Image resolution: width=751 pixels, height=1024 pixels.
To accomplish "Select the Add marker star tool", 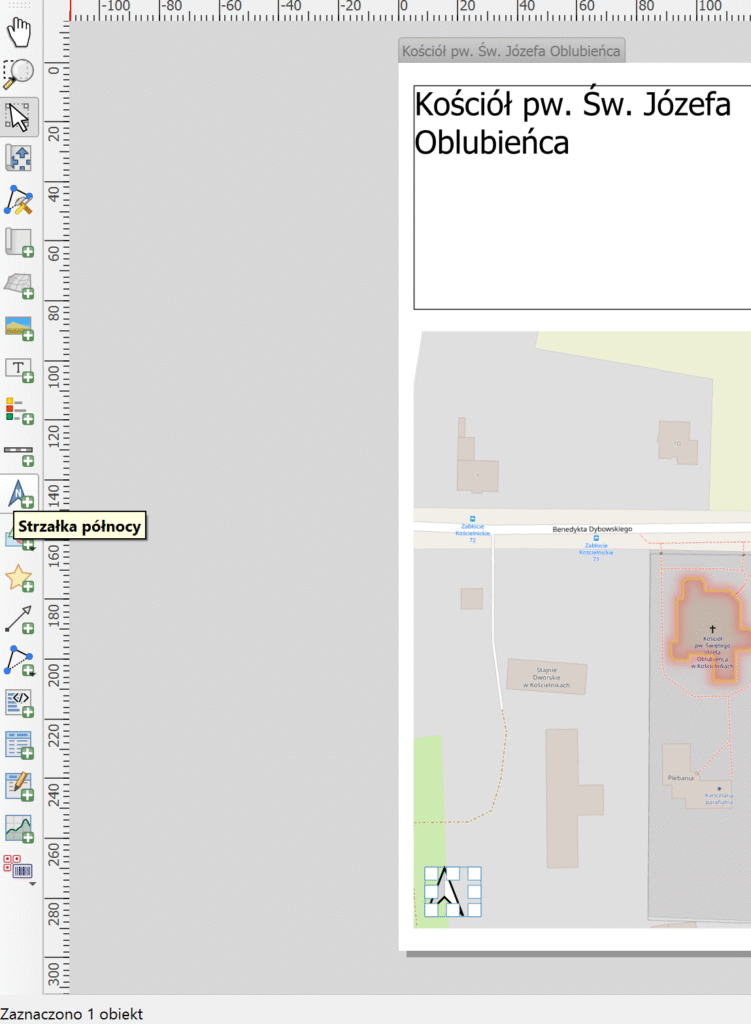I will pos(19,578).
